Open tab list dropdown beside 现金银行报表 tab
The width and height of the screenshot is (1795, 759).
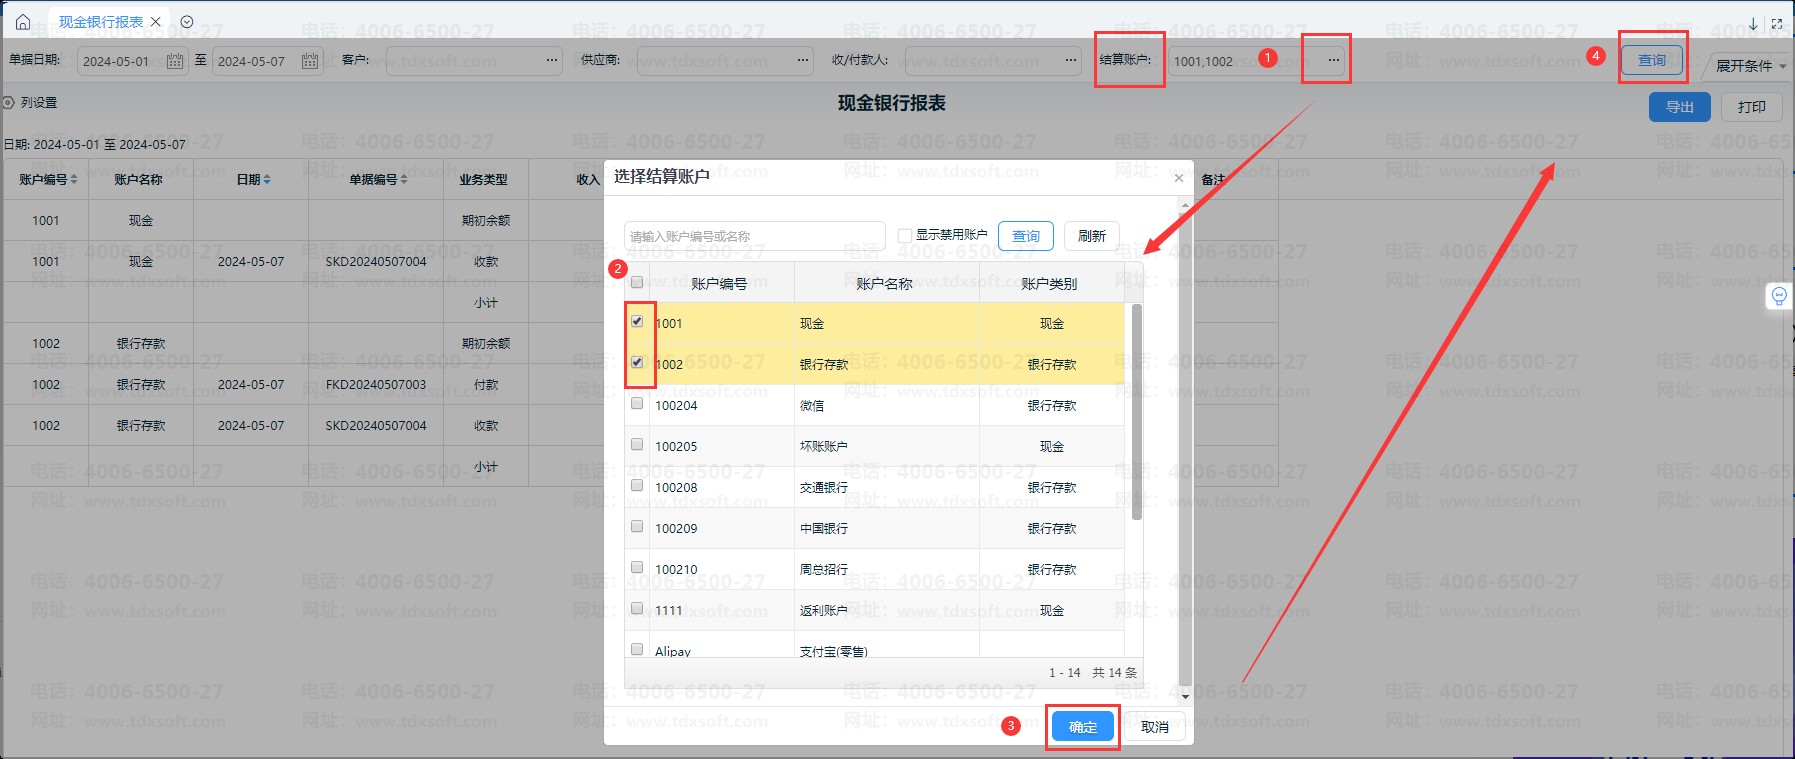(x=187, y=21)
